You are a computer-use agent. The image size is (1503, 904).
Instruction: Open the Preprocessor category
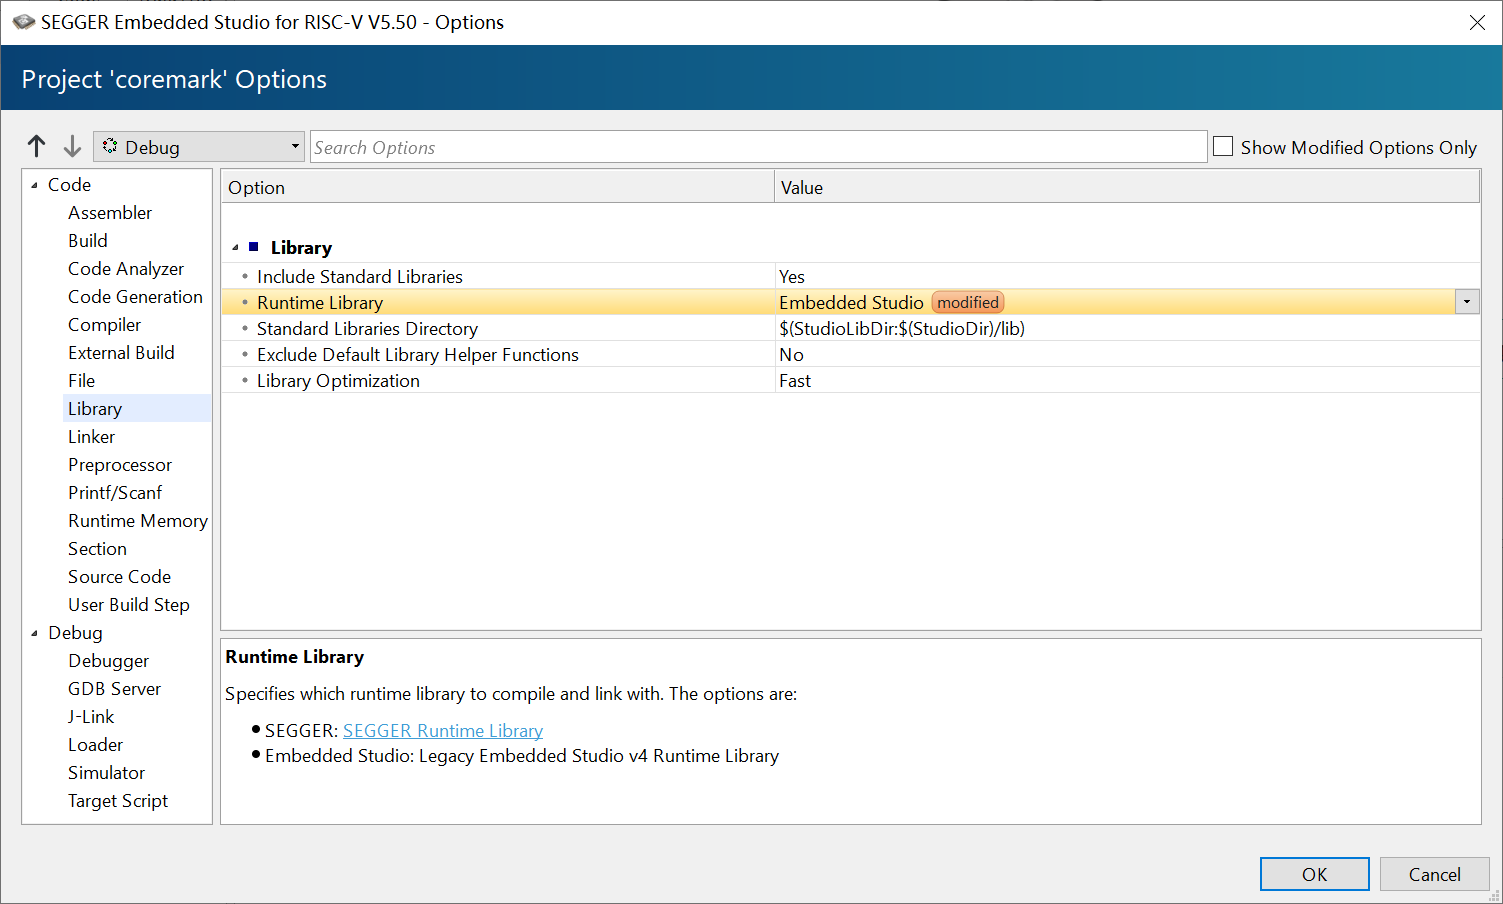point(120,465)
